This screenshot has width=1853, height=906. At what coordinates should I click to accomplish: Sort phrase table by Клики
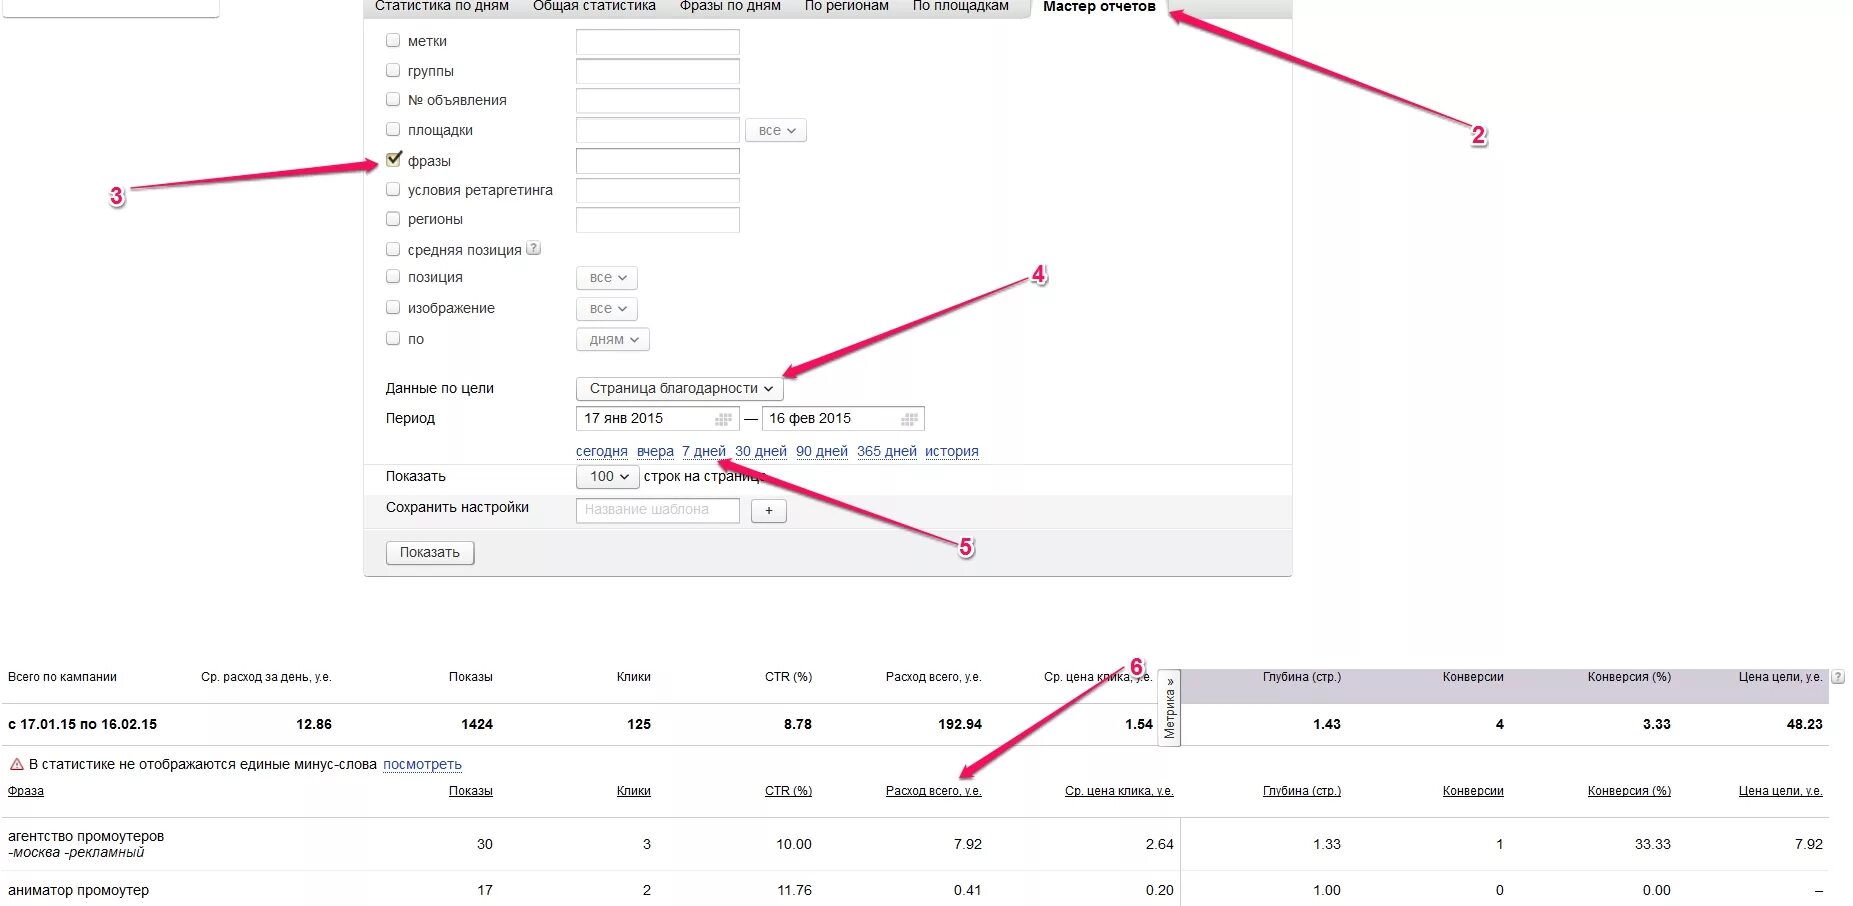634,791
